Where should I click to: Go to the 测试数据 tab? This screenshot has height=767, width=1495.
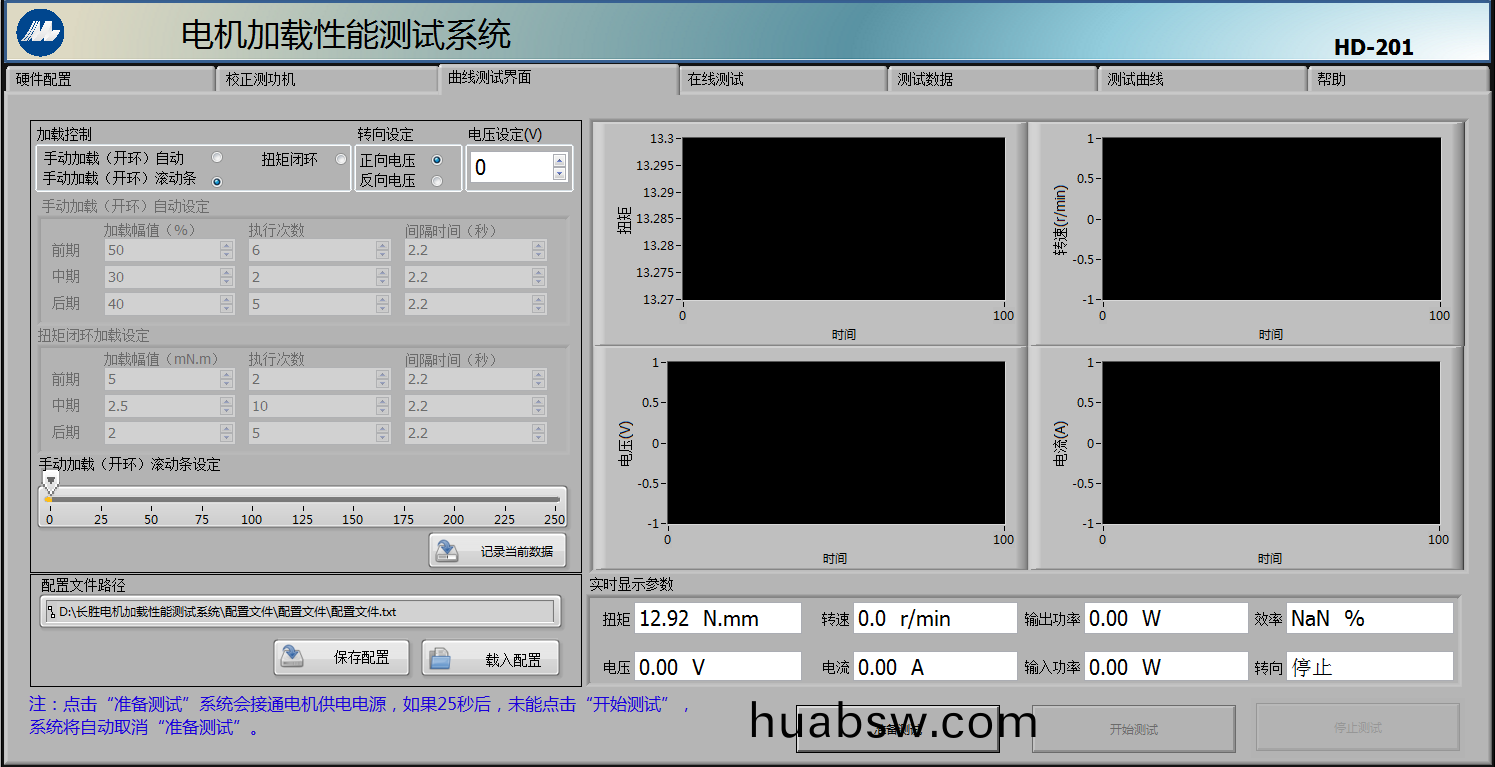click(x=991, y=80)
